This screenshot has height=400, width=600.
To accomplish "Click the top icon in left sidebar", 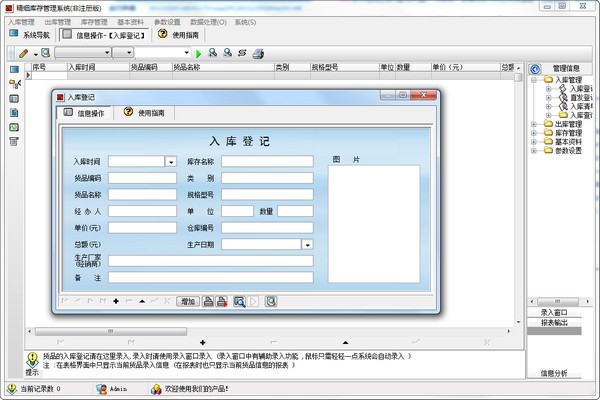I will click(x=13, y=70).
